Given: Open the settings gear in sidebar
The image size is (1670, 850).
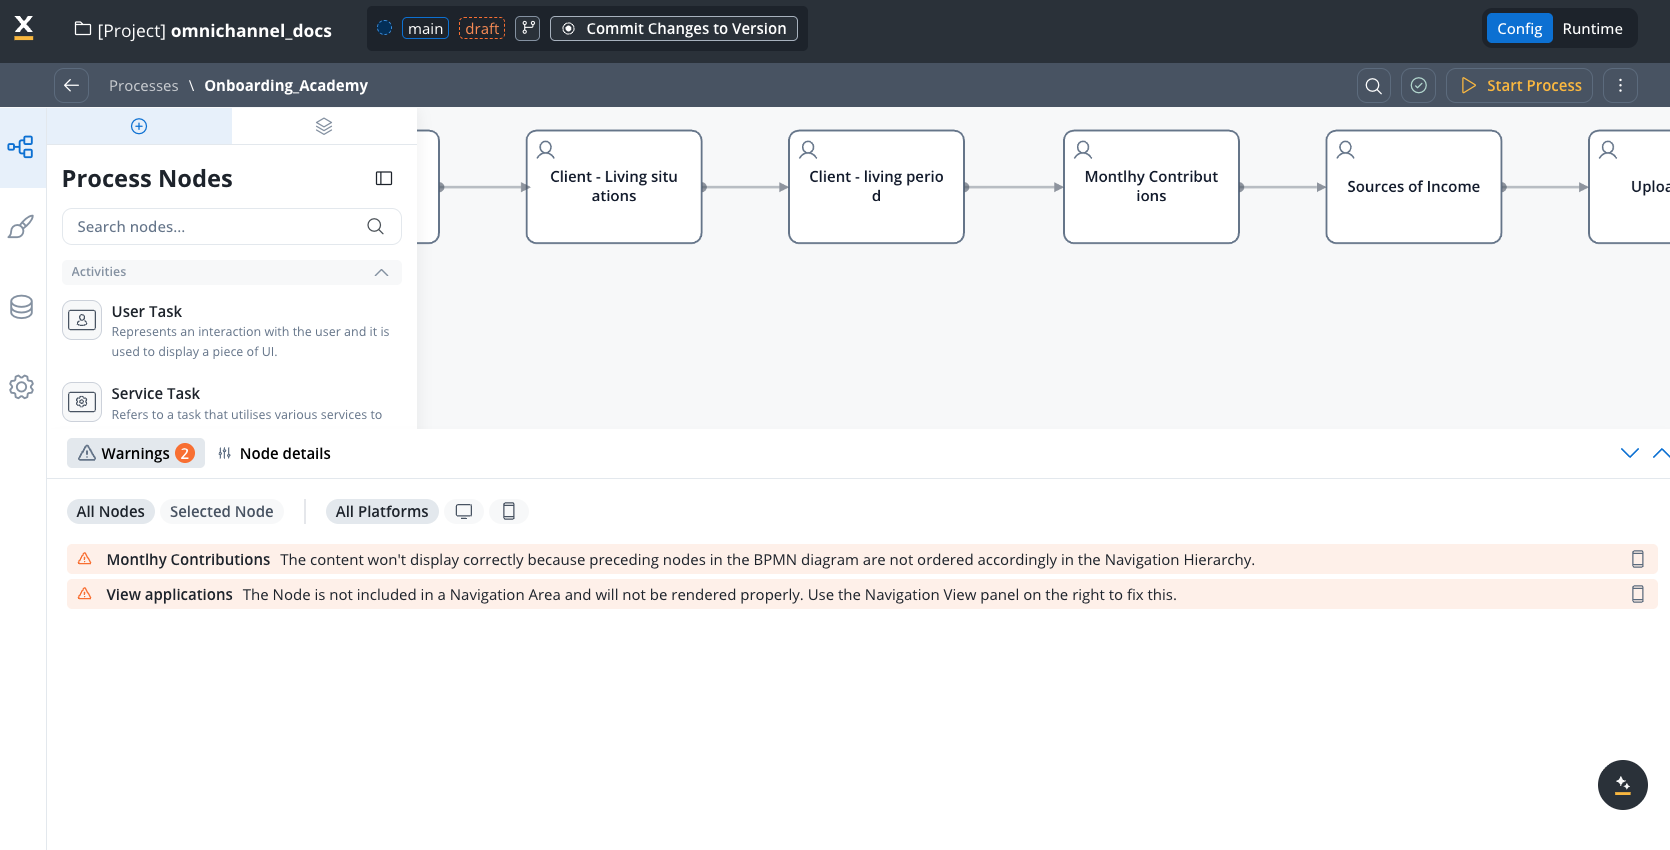Looking at the screenshot, I should tap(21, 387).
